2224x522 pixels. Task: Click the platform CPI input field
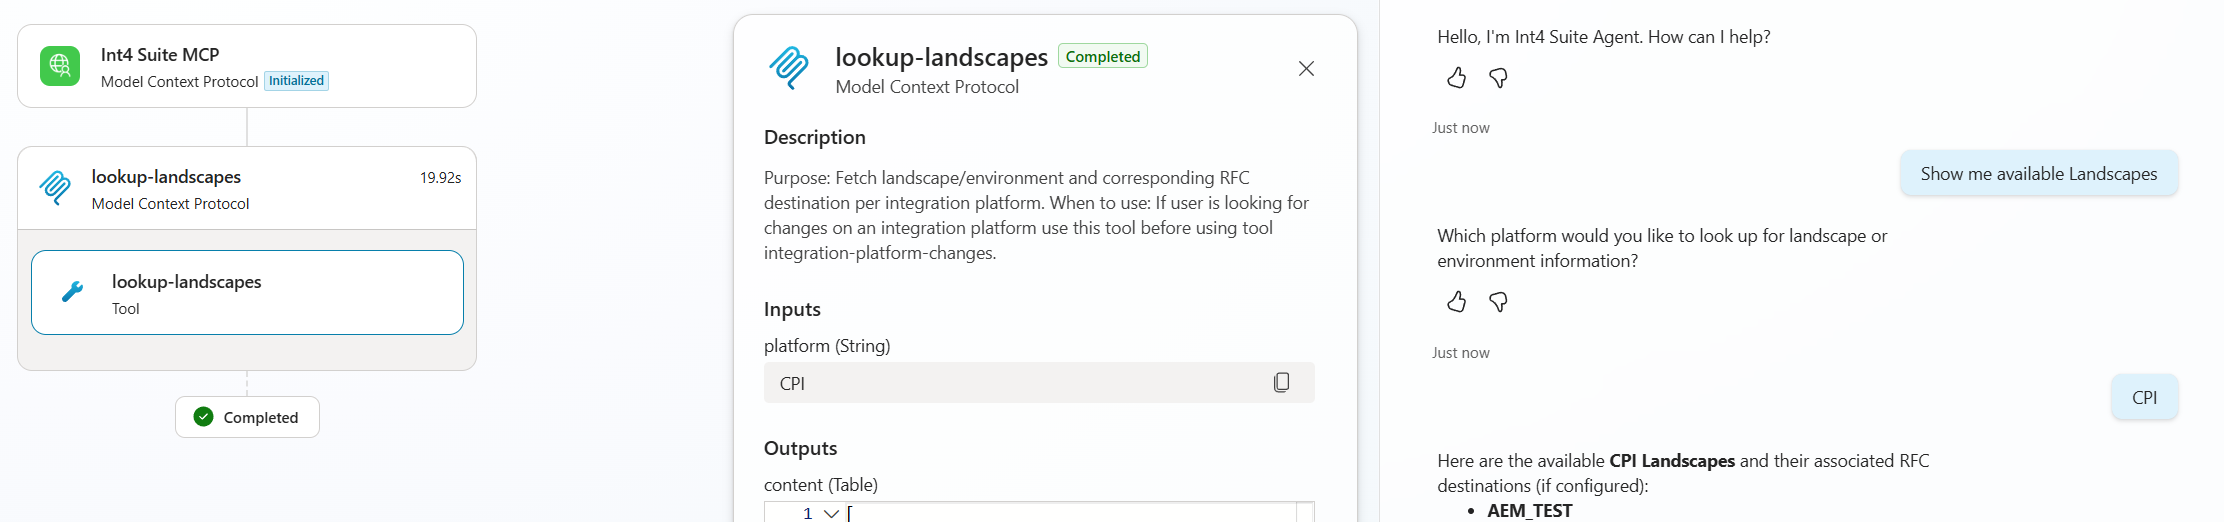(x=1039, y=383)
